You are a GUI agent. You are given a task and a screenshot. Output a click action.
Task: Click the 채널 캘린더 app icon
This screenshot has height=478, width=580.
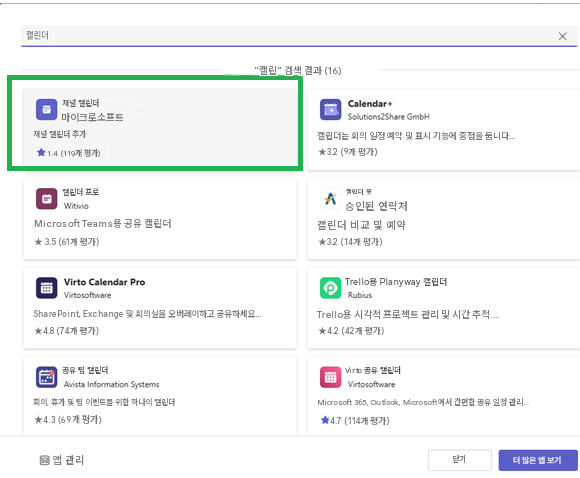47,110
